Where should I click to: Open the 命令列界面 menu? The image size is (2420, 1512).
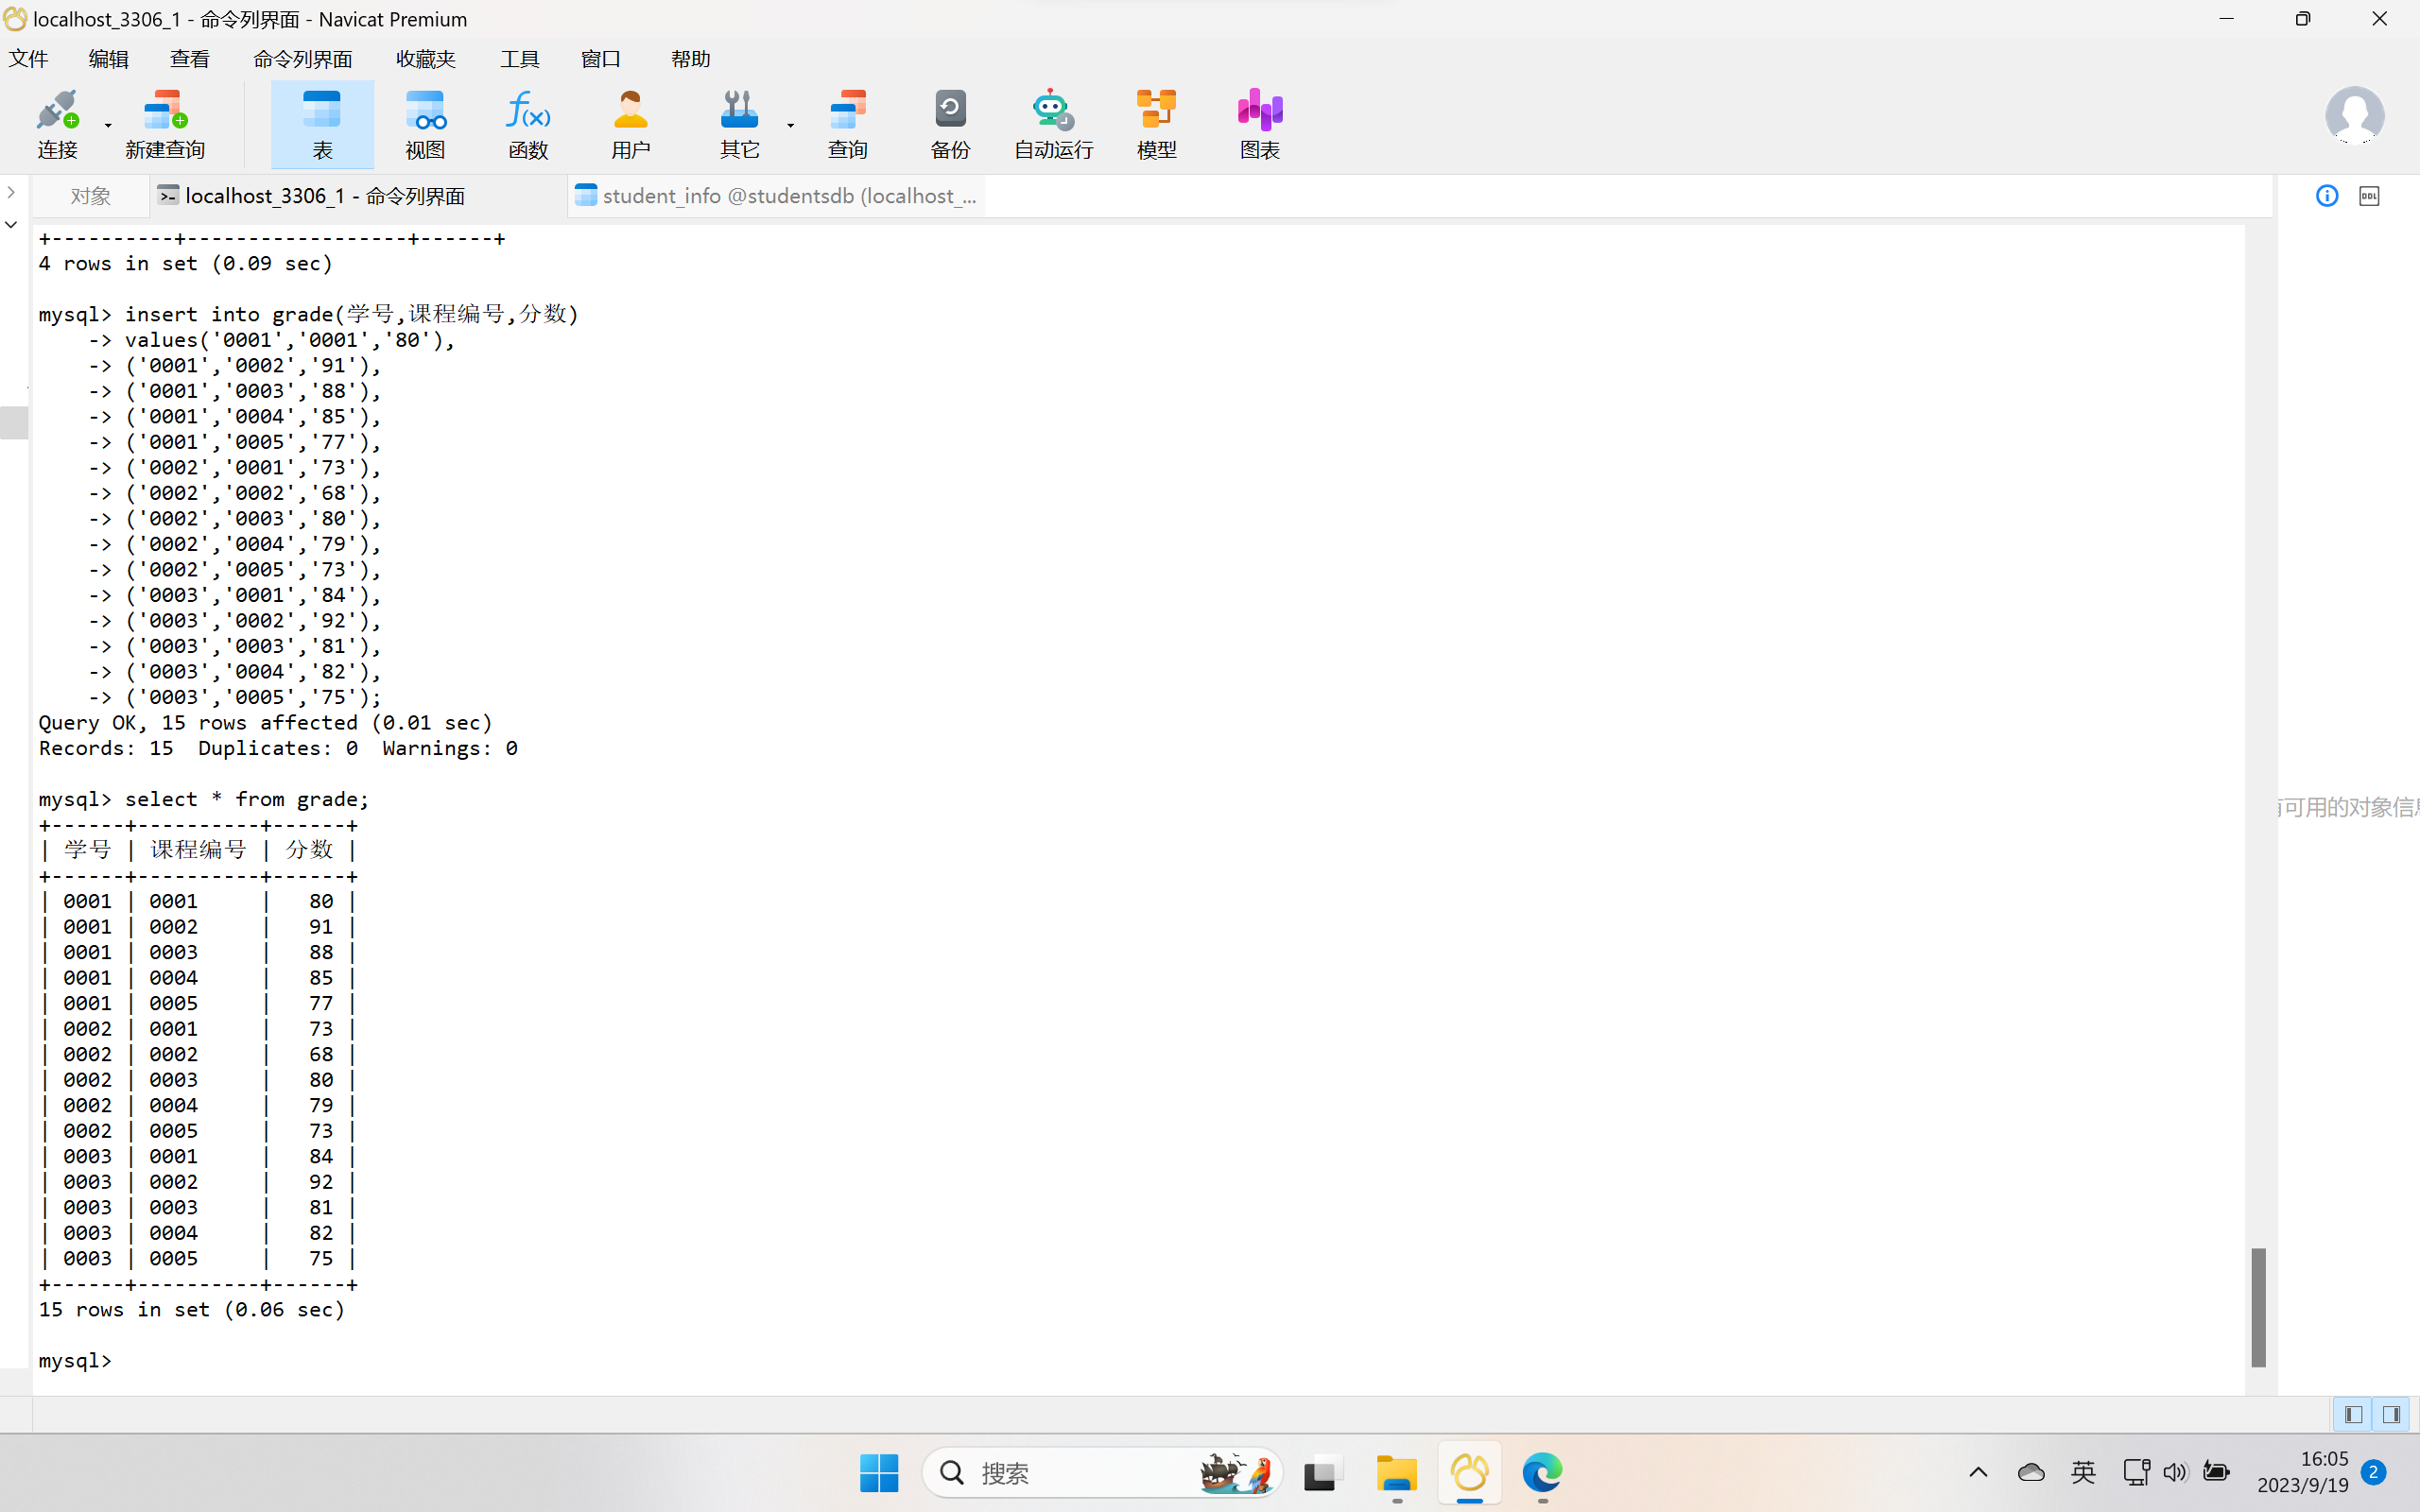tap(302, 59)
